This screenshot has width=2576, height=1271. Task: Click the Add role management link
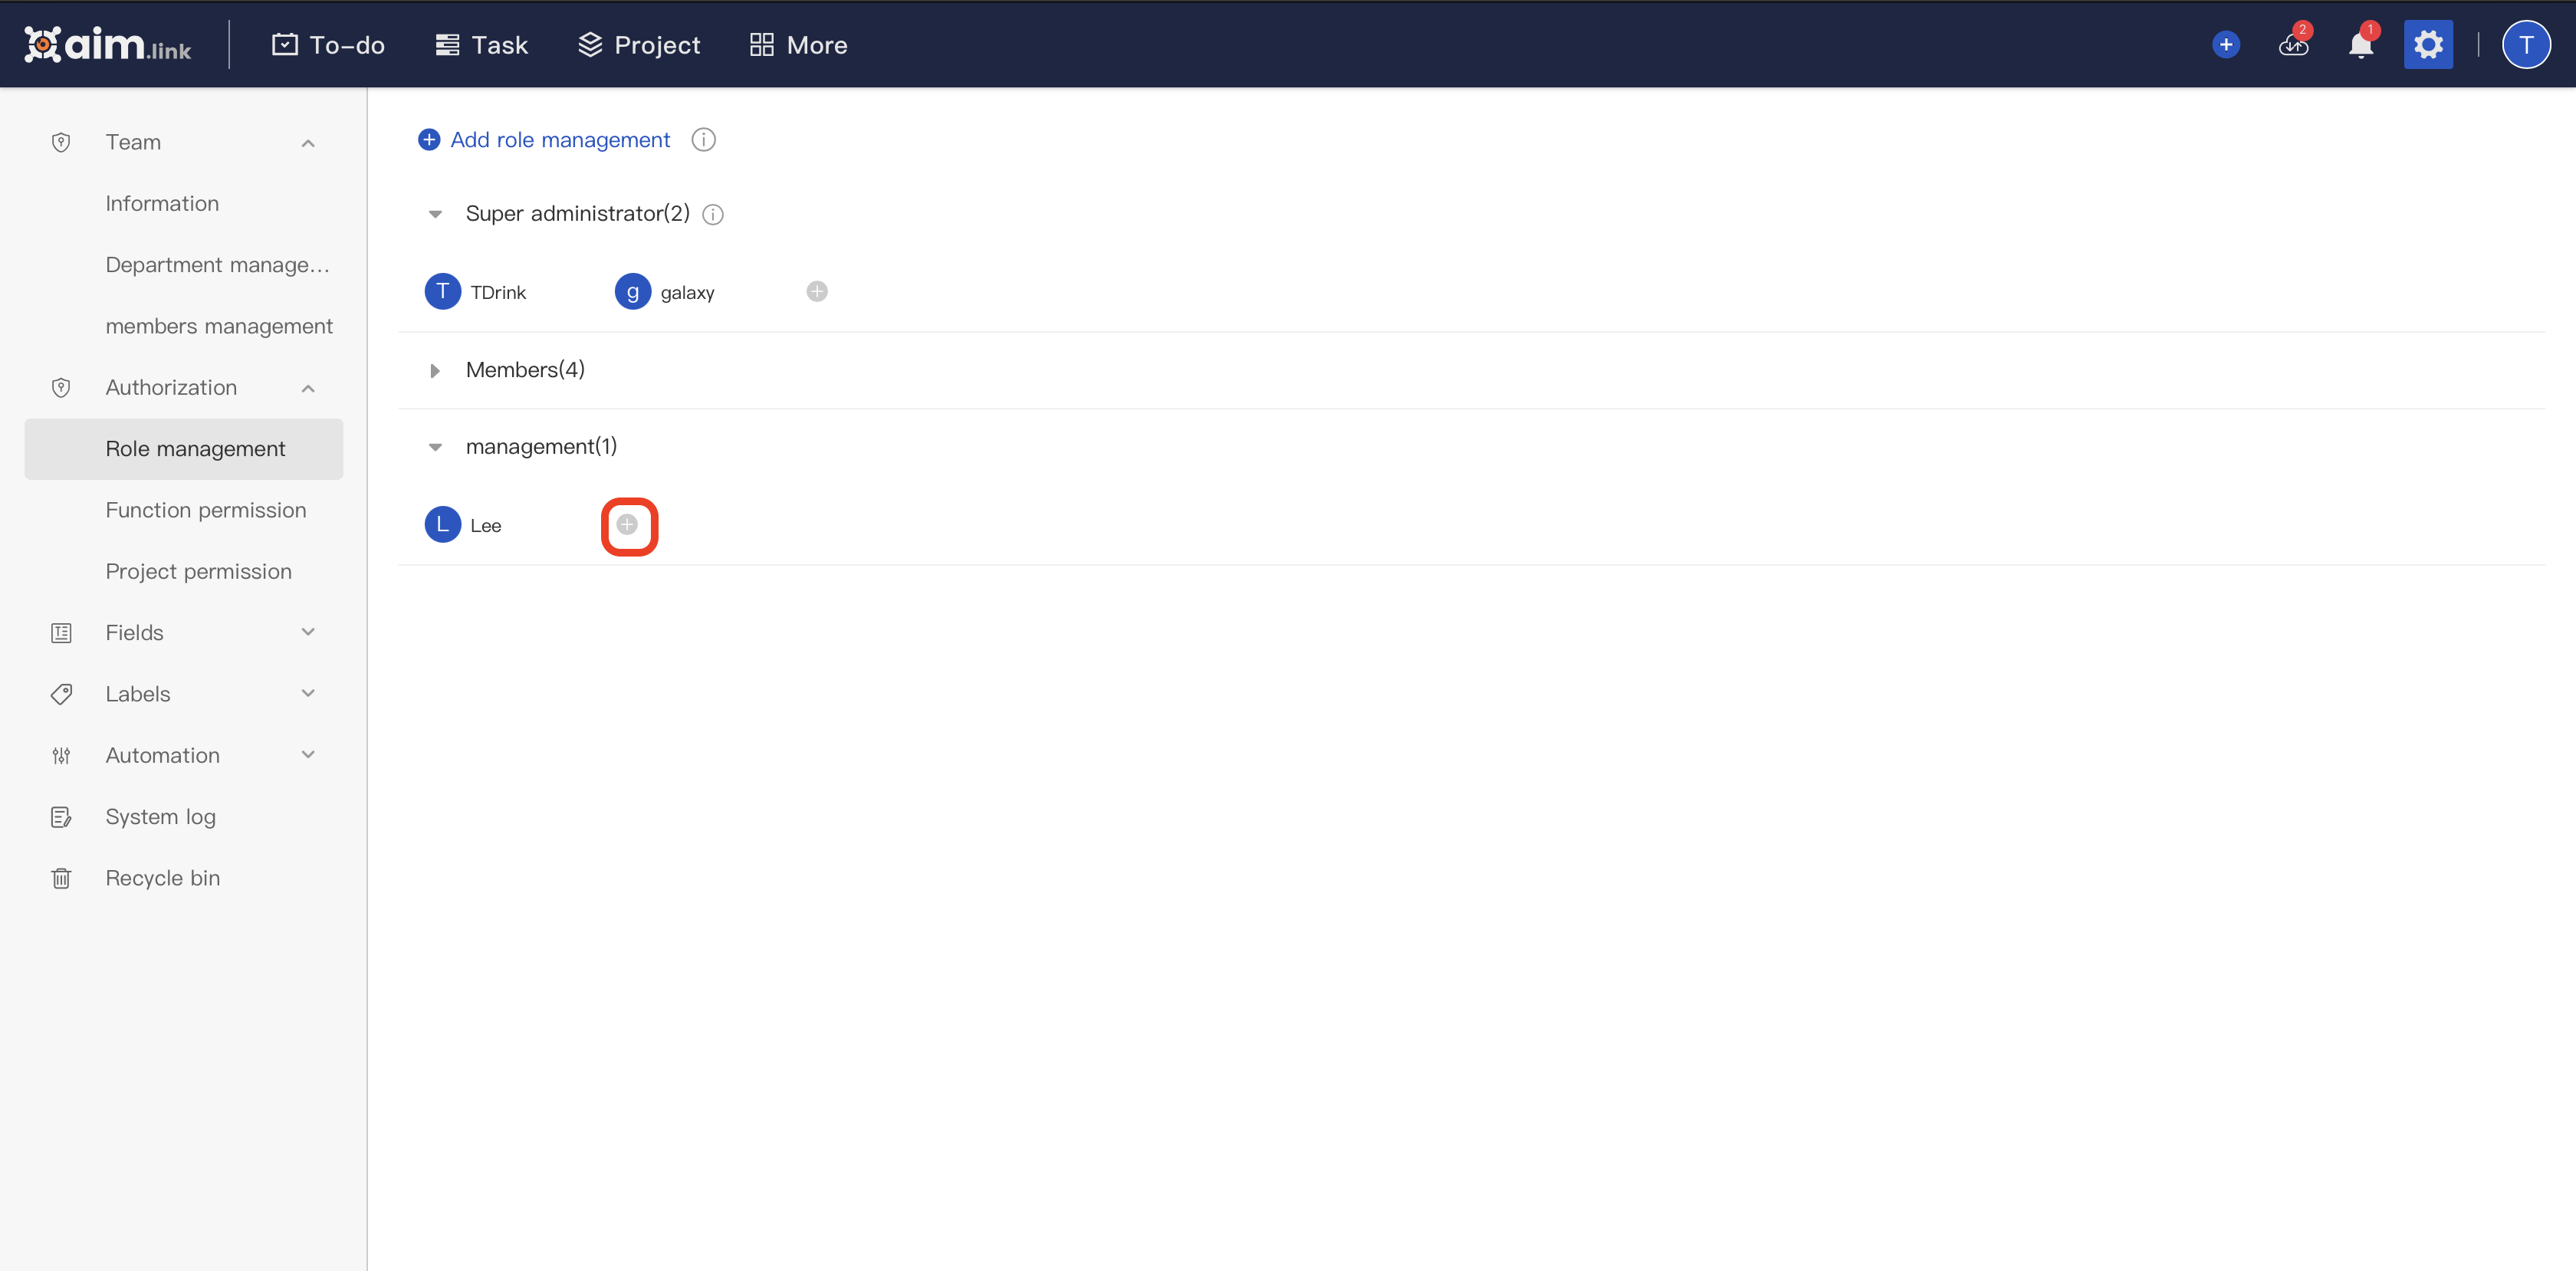click(x=559, y=139)
